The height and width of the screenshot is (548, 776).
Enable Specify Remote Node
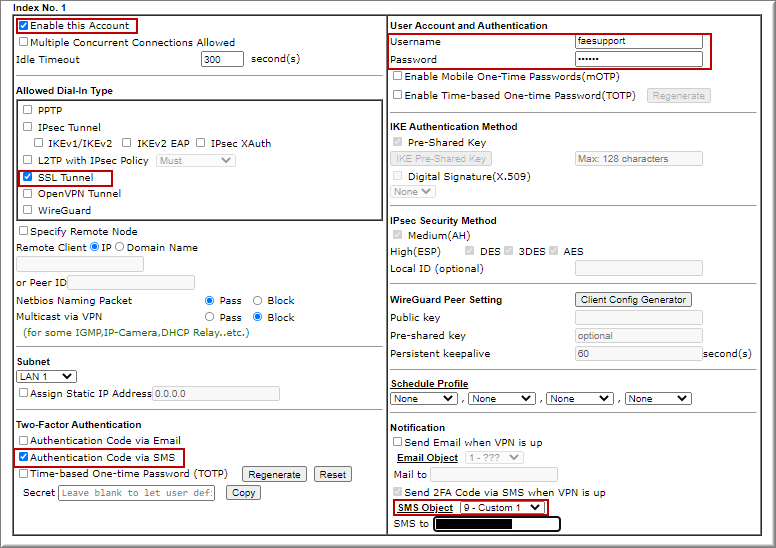pyautogui.click(x=23, y=231)
